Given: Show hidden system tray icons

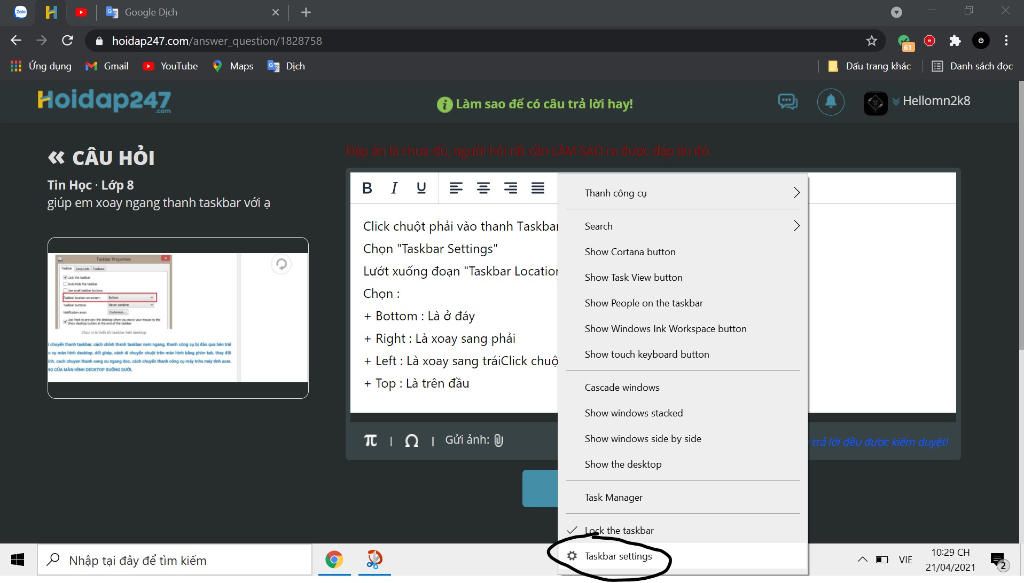Looking at the screenshot, I should [862, 559].
